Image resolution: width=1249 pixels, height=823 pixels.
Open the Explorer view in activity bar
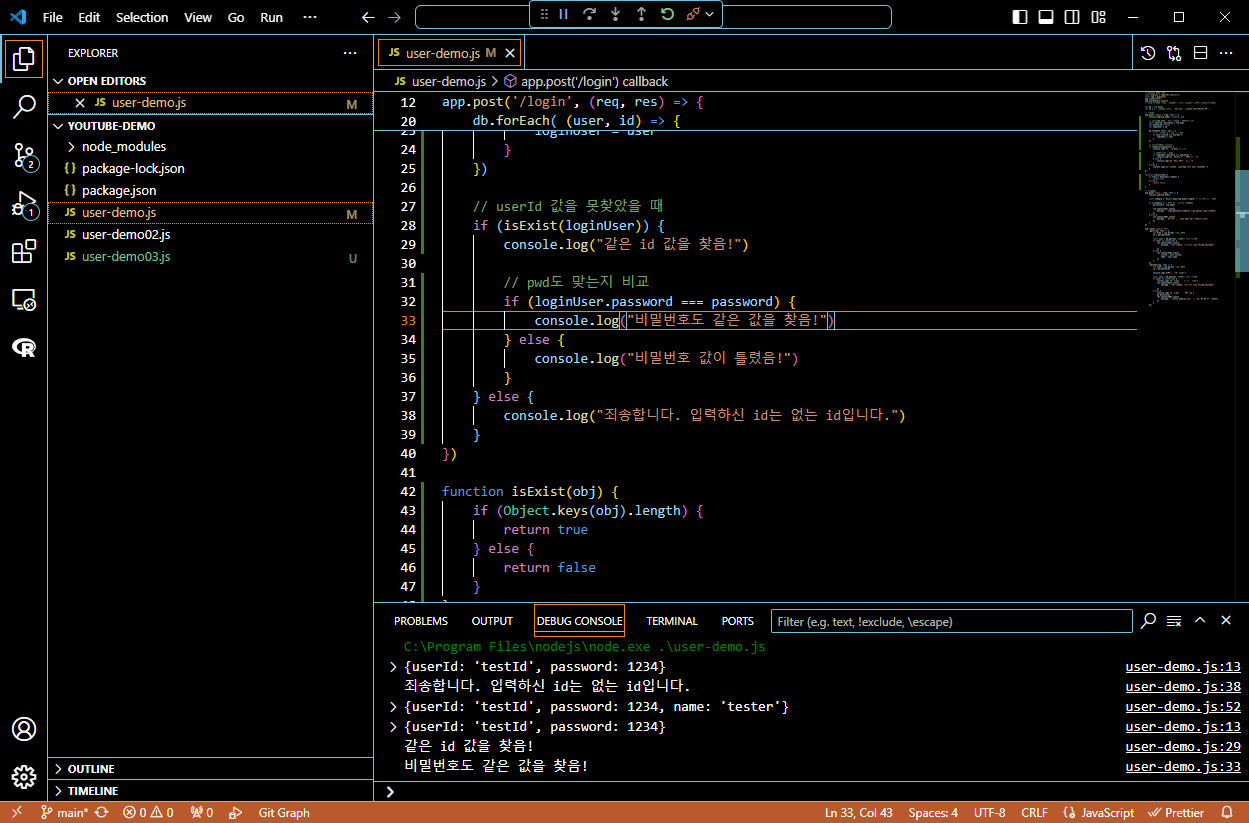pyautogui.click(x=24, y=60)
